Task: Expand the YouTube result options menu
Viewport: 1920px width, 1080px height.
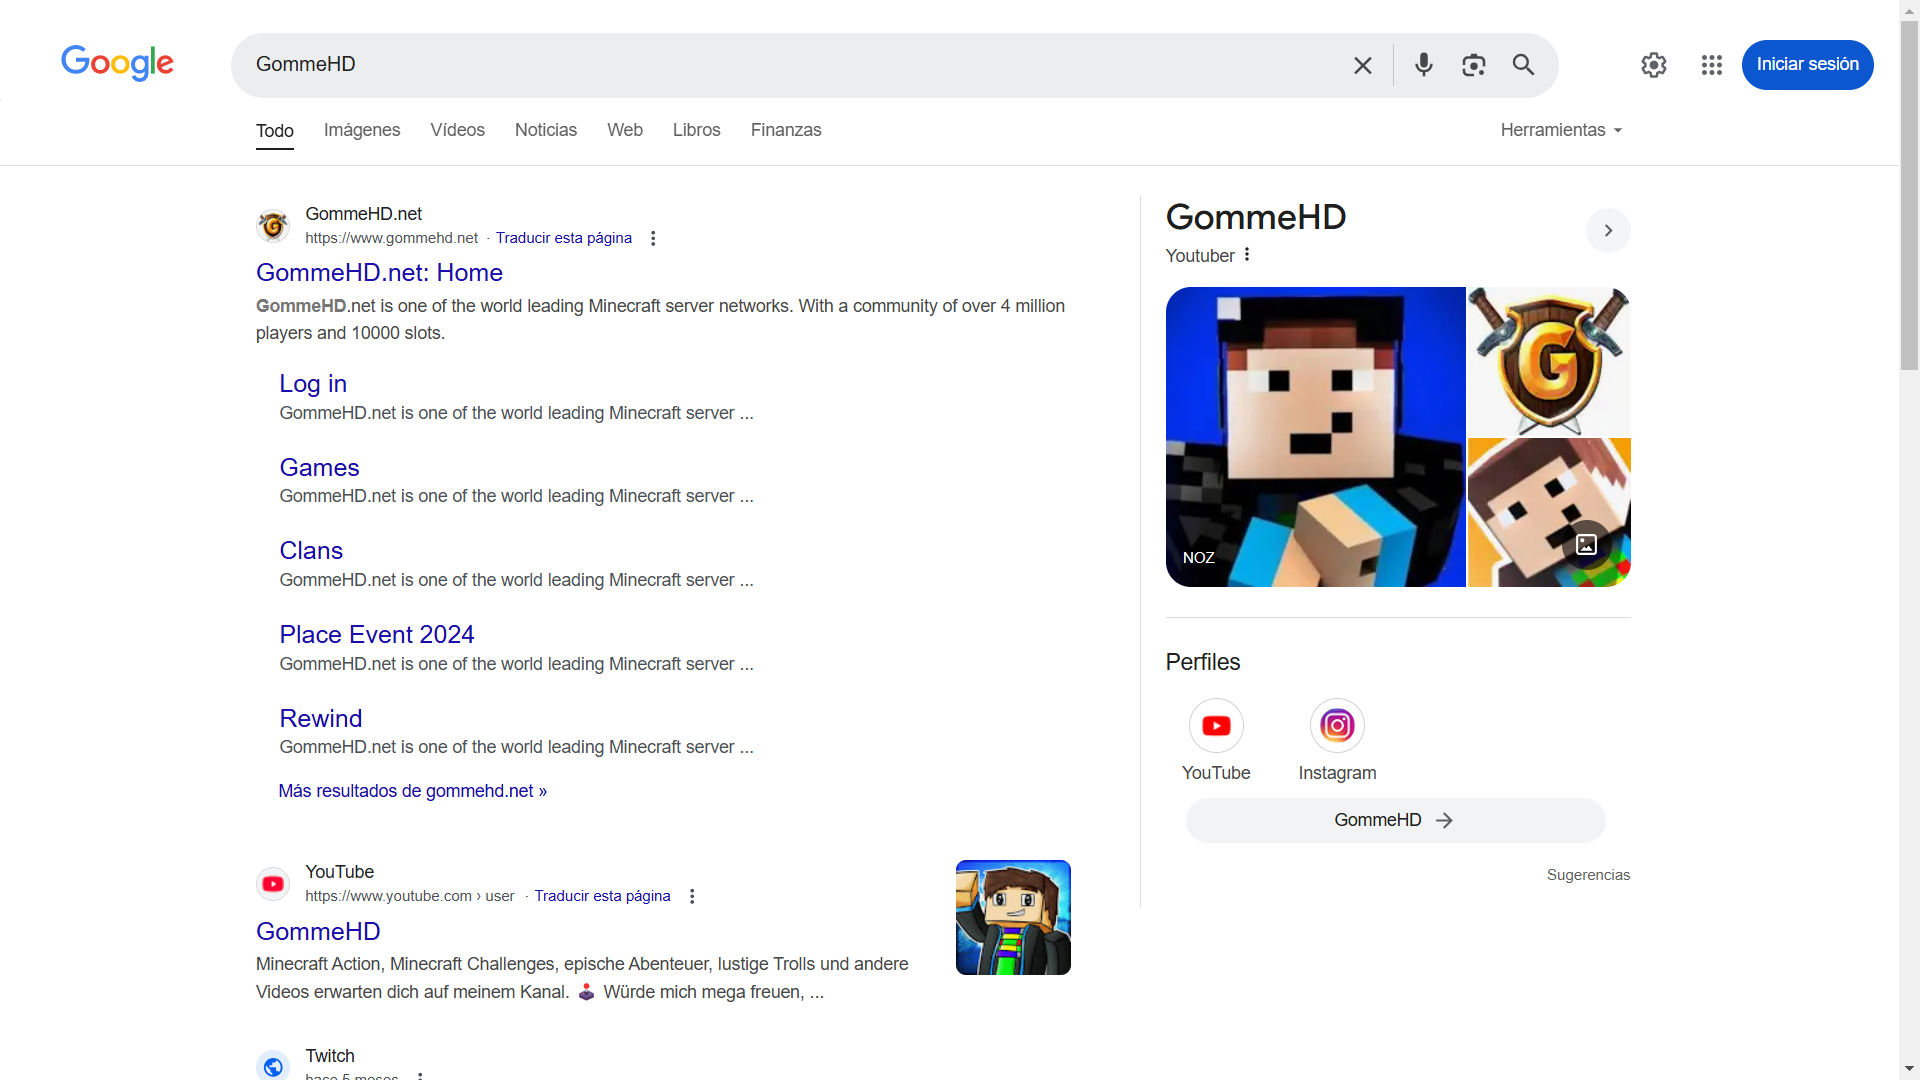Action: (691, 897)
